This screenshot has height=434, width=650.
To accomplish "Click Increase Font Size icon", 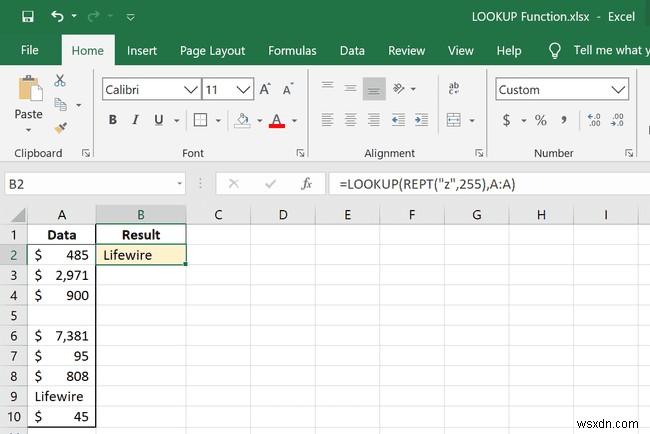I will (265, 89).
